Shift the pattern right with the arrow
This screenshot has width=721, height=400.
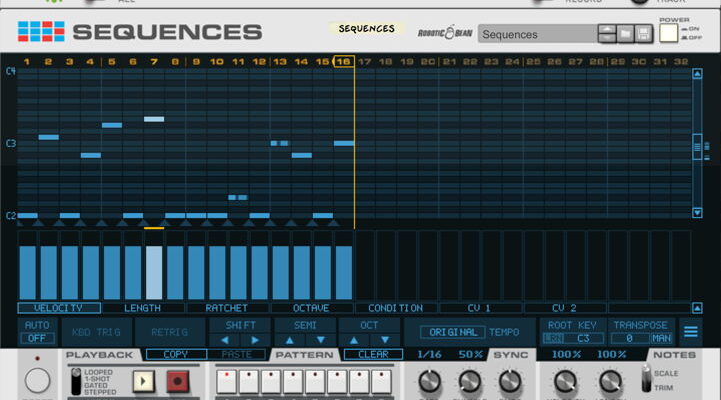click(x=256, y=340)
